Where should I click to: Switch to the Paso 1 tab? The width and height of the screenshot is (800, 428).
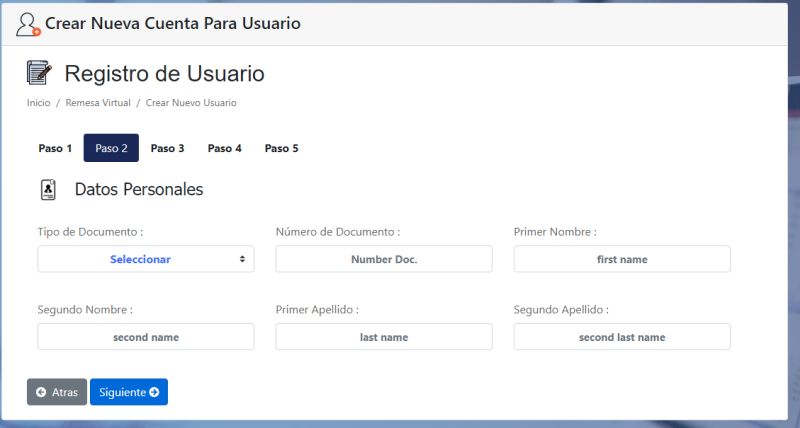tap(55, 148)
